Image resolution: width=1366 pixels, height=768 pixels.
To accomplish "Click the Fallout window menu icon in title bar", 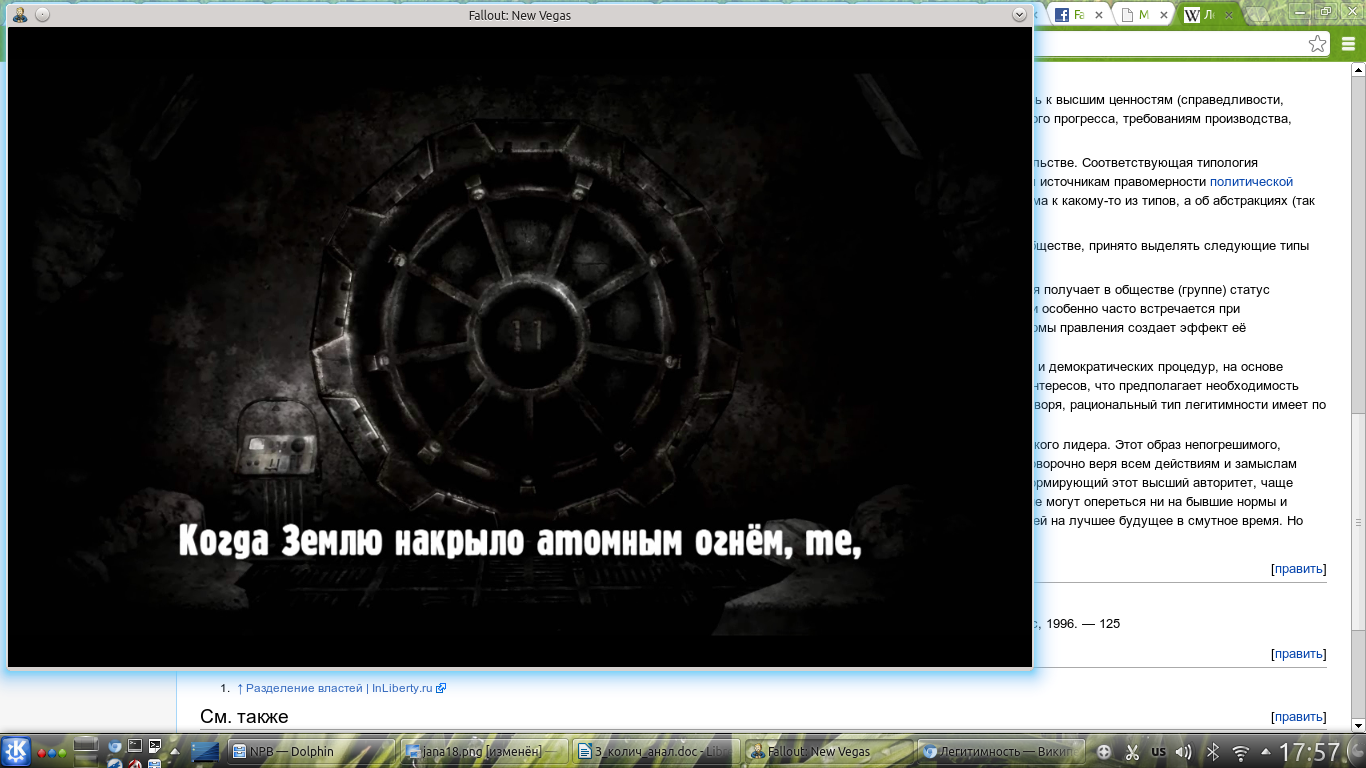I will [20, 15].
